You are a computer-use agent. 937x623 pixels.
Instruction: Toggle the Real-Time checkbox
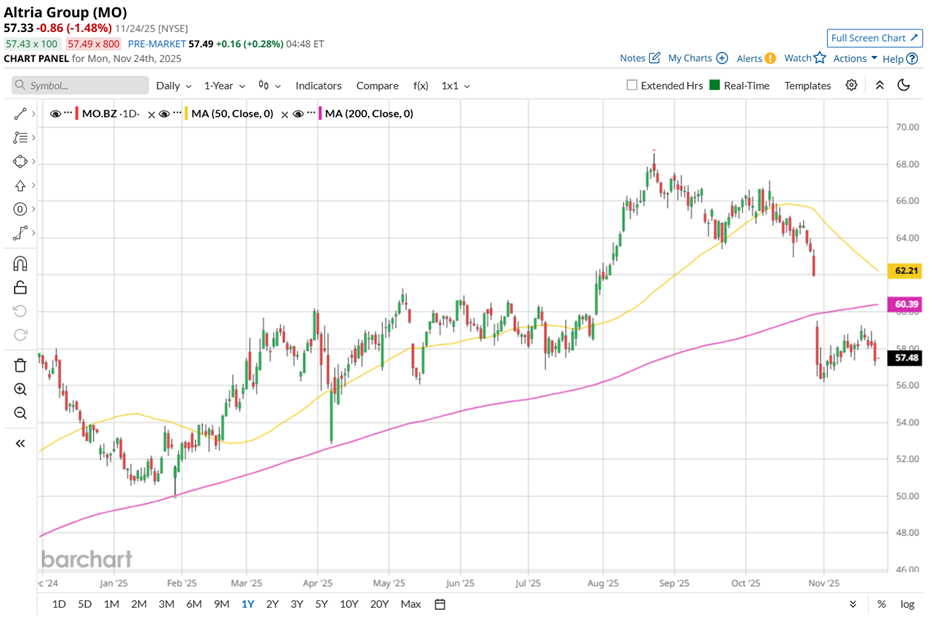click(x=714, y=86)
